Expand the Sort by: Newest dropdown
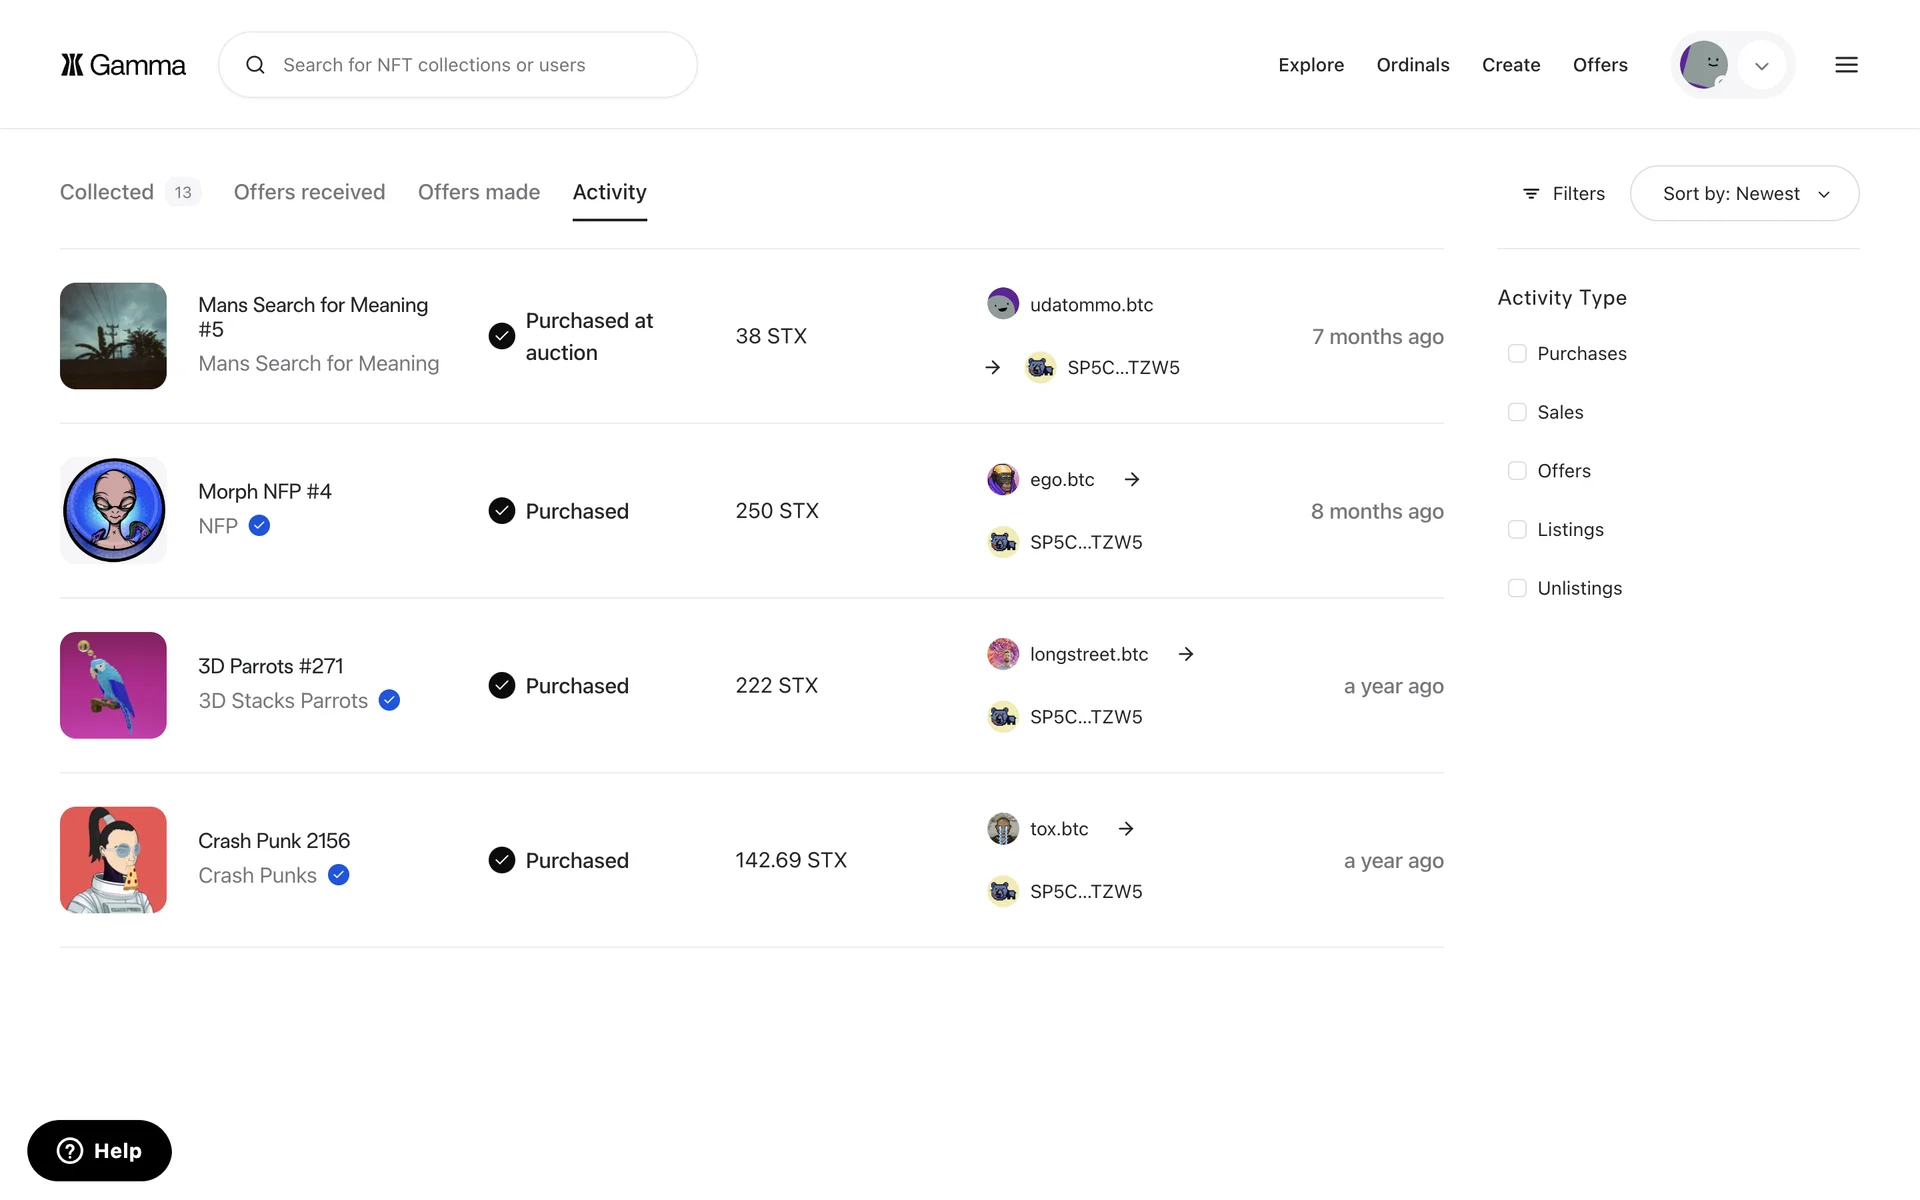Screen dimensions: 1920x1200 tap(1744, 193)
